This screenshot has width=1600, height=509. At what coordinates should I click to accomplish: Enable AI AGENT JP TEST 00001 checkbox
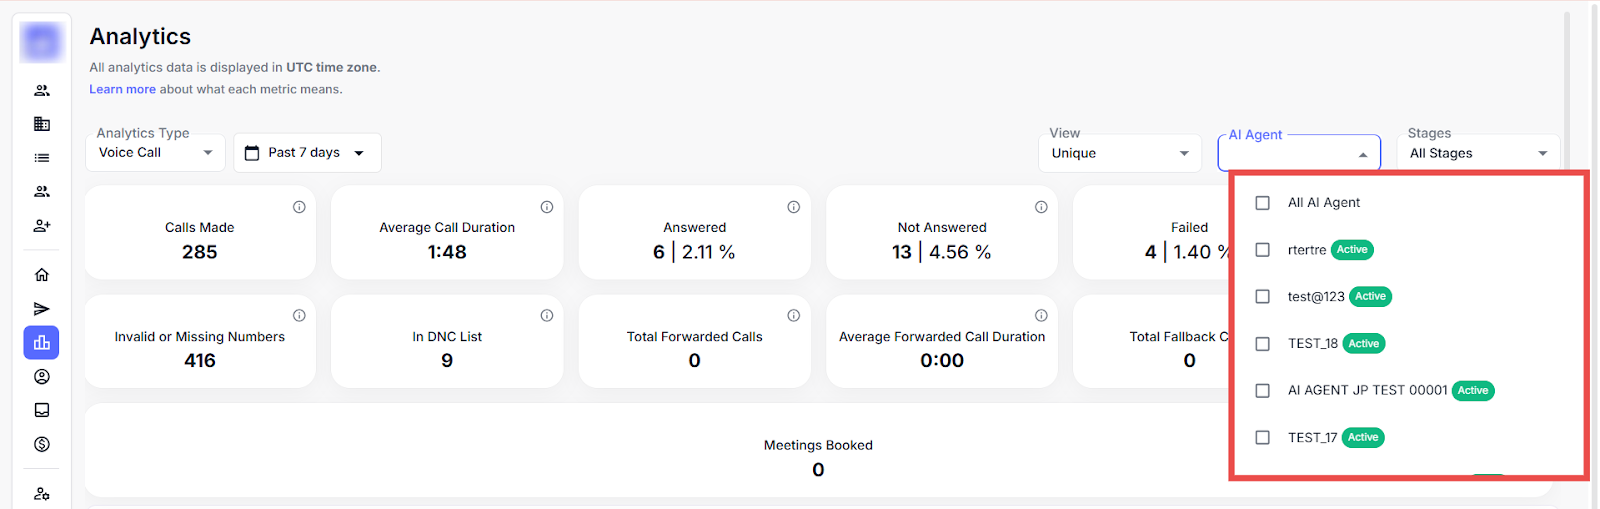(1263, 391)
